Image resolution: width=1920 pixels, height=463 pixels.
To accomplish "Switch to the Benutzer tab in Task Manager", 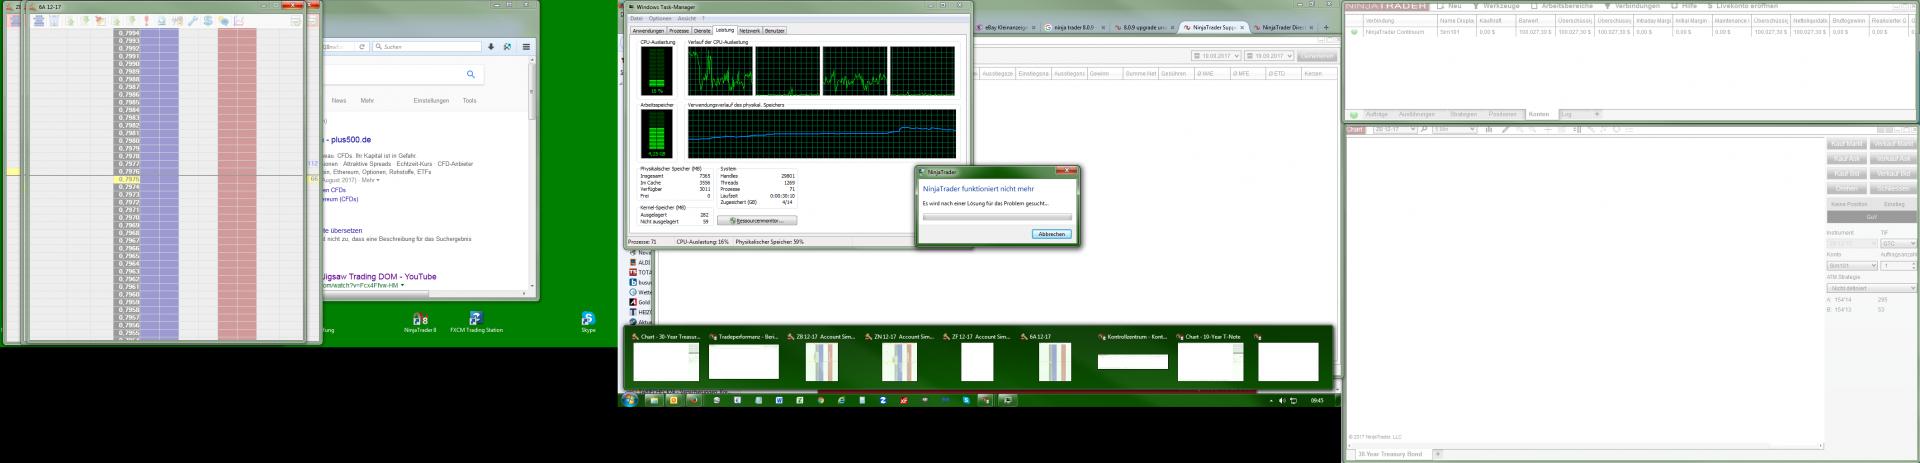I will (775, 31).
